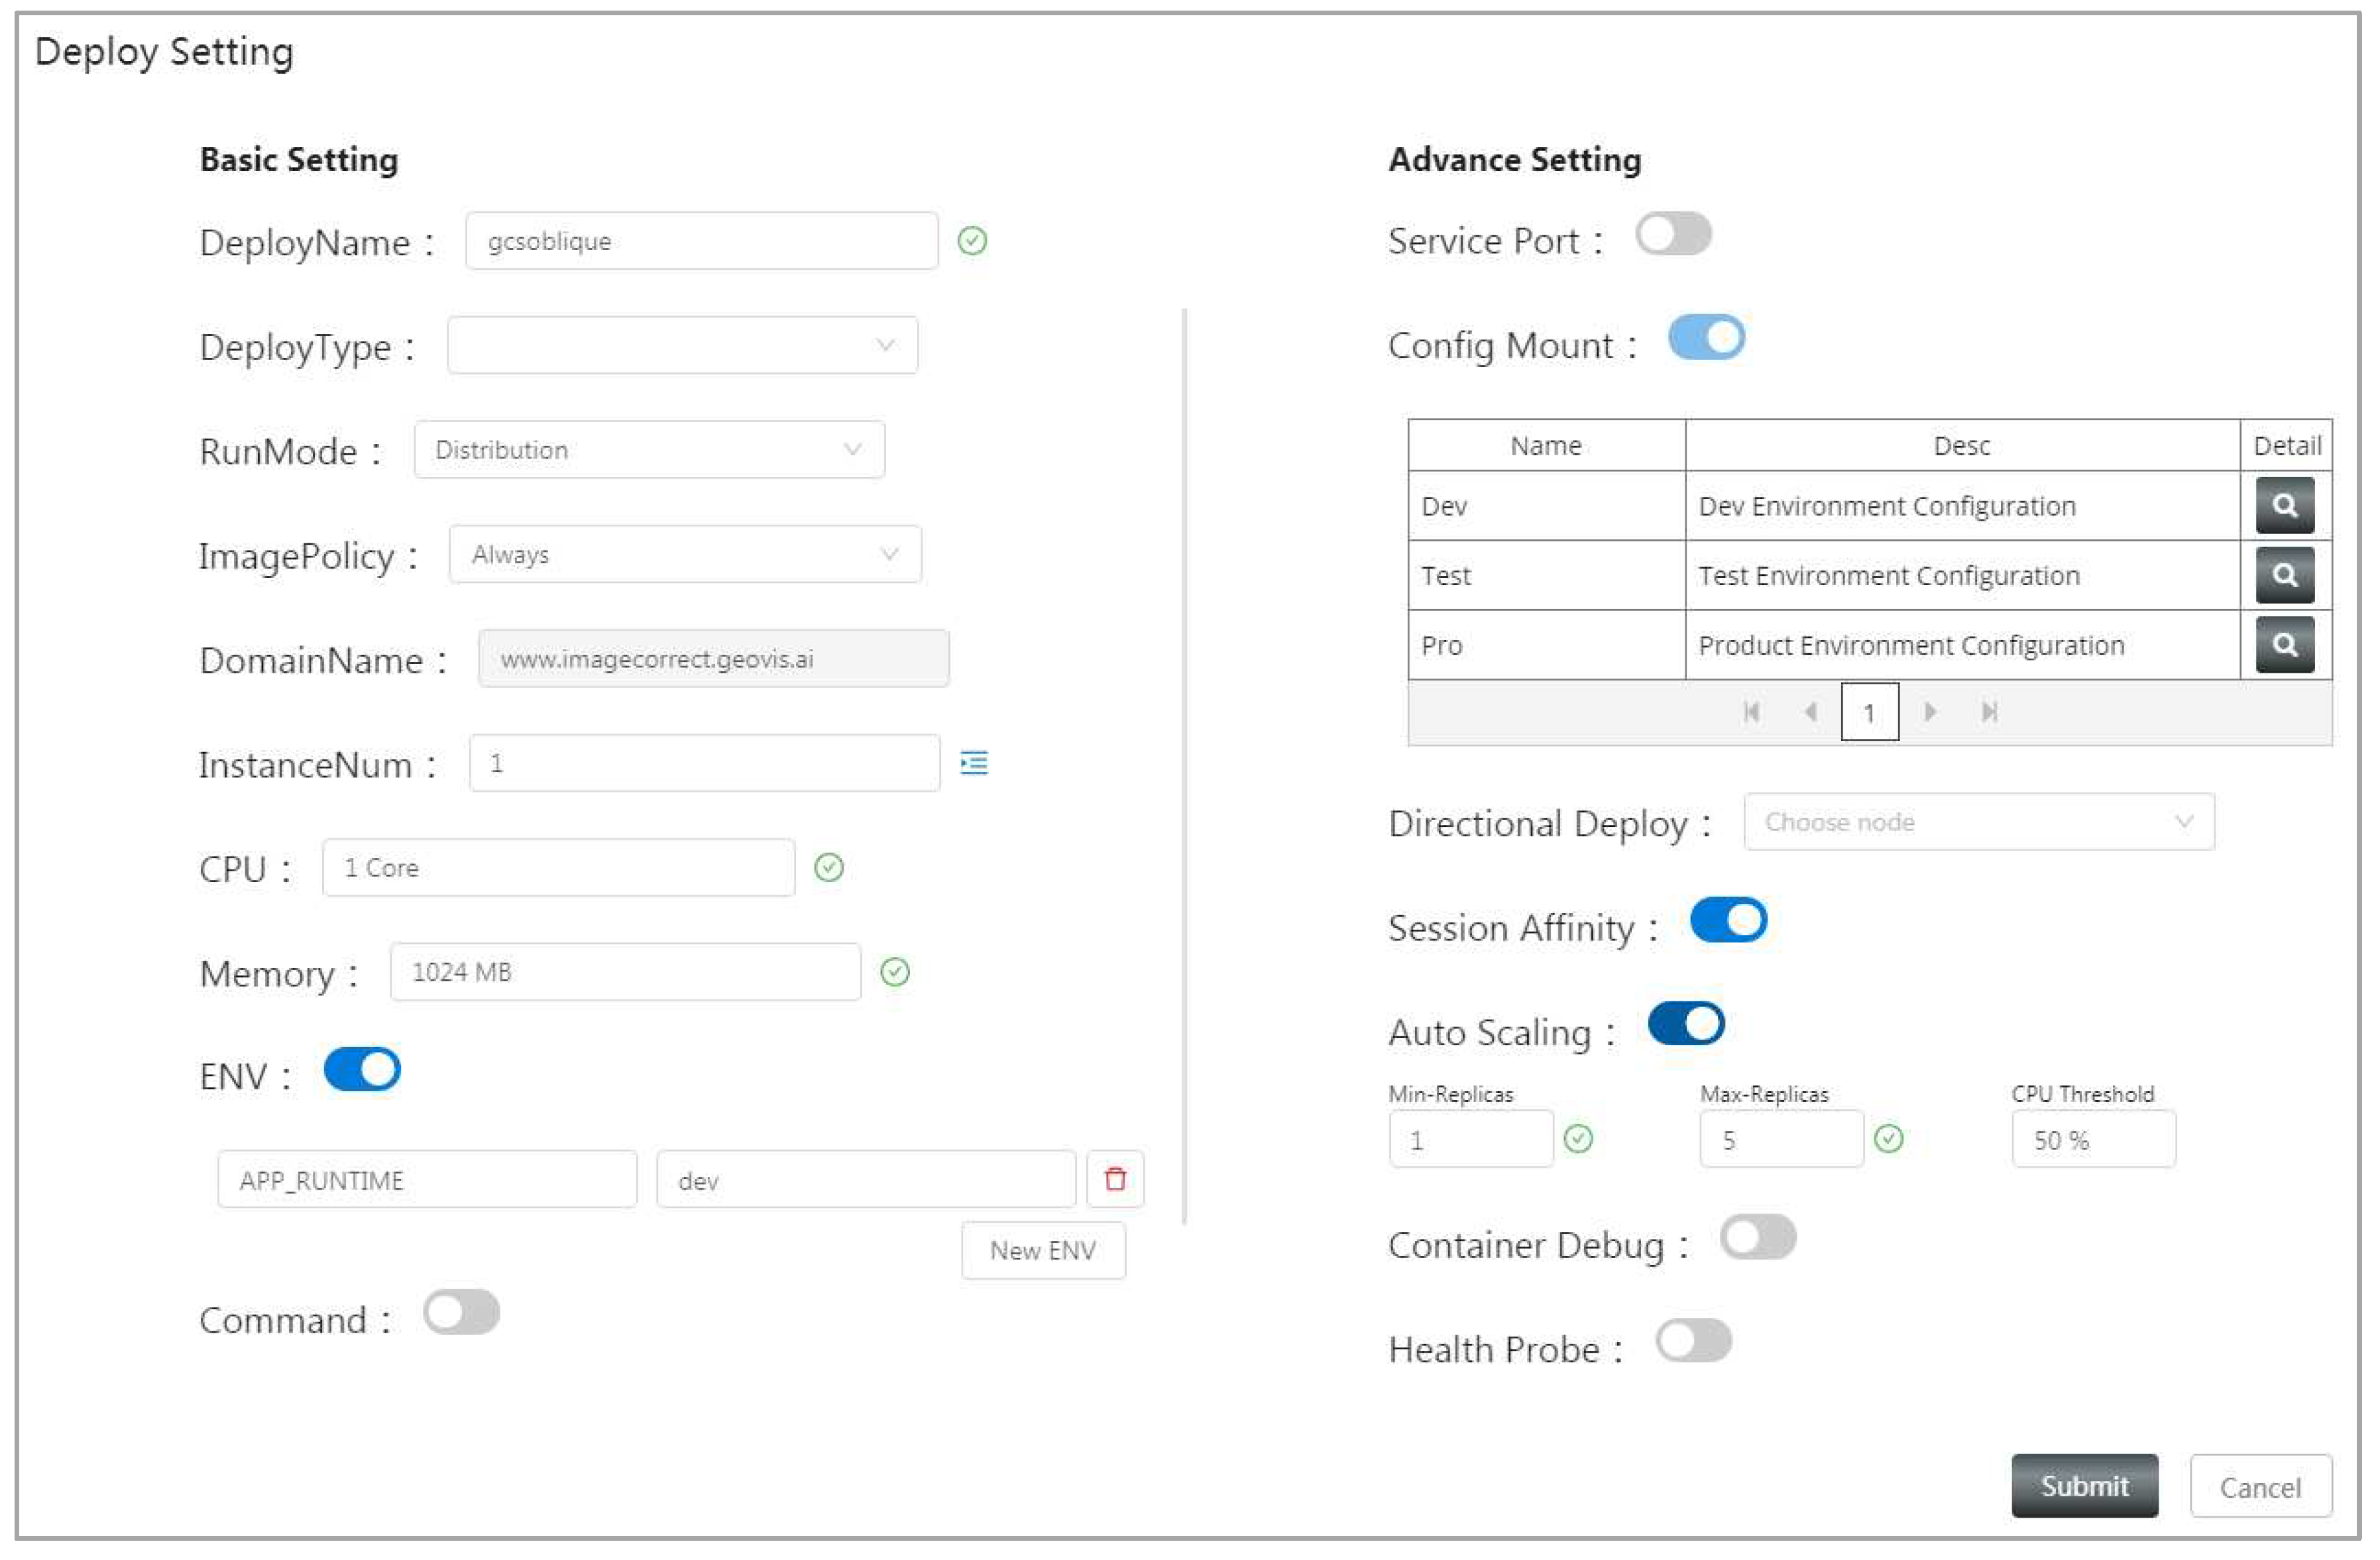Turn off the ENV toggle

tap(362, 1070)
